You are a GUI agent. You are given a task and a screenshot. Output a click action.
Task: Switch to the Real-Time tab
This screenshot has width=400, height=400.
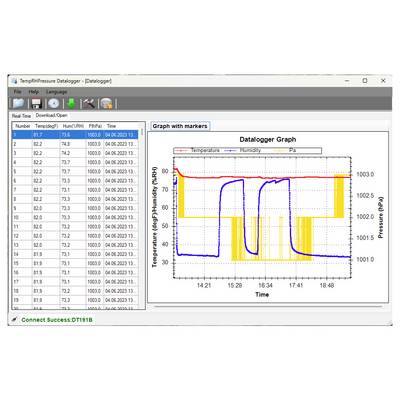(21, 116)
